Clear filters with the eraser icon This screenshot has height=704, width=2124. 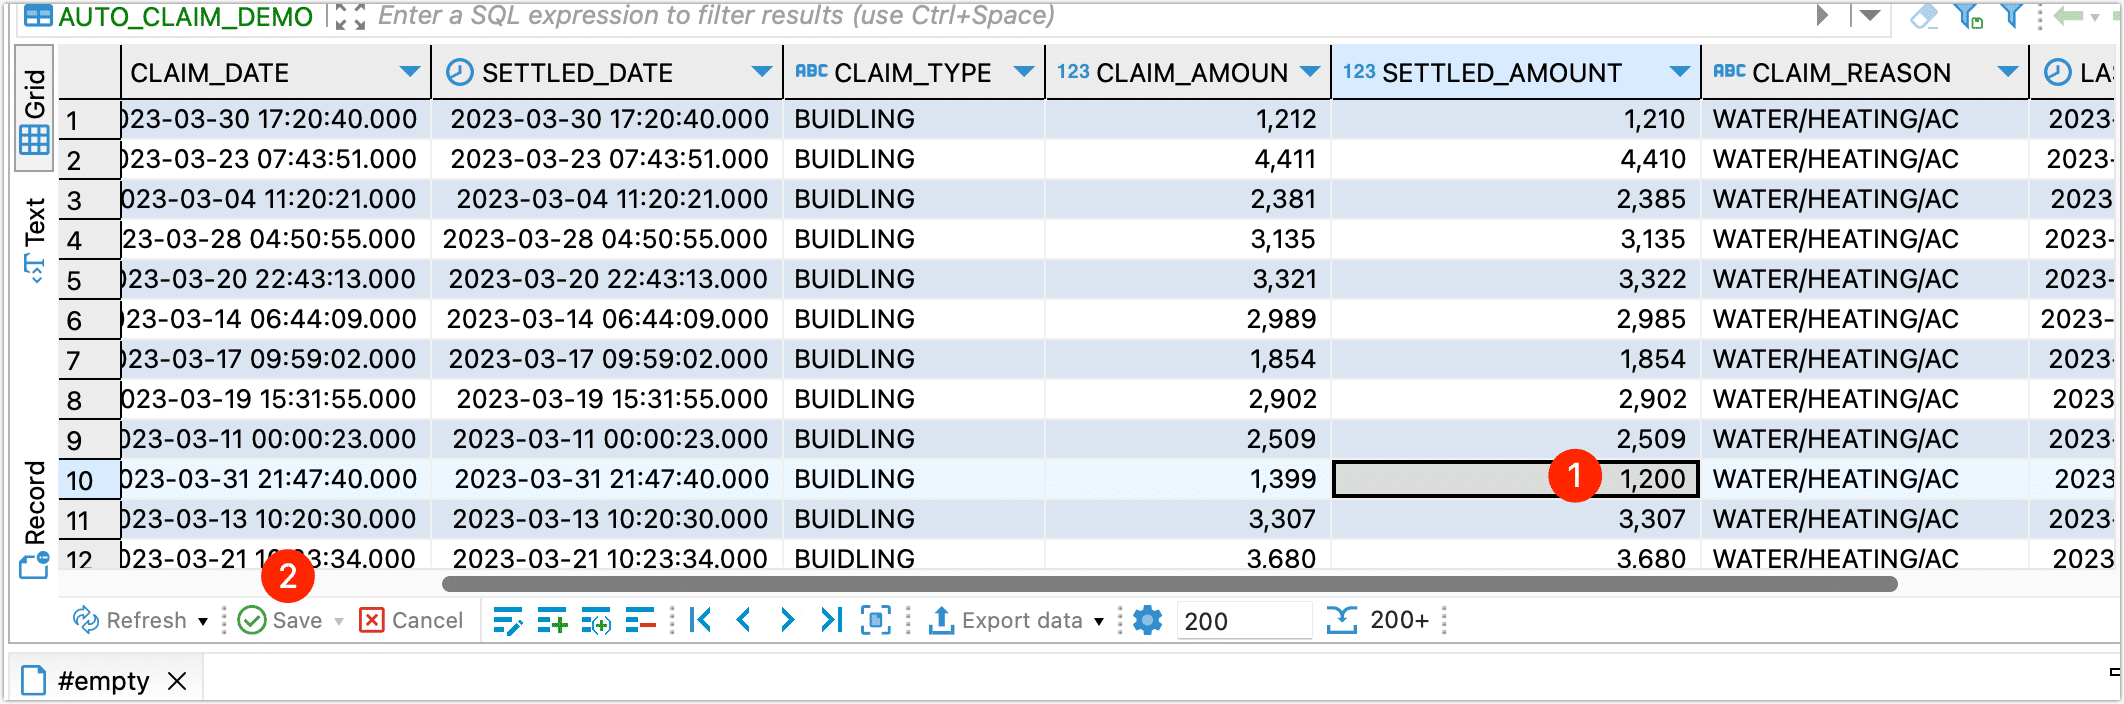coord(1923,16)
